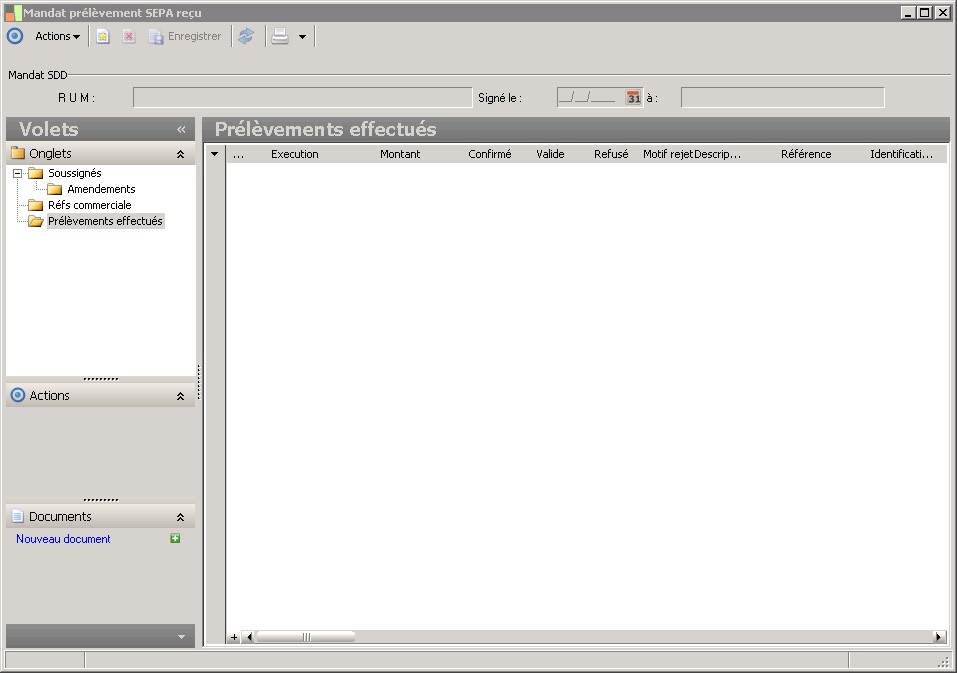Click the horizontal scrollbar left arrow
Viewport: 957px width, 673px height.
[248, 638]
